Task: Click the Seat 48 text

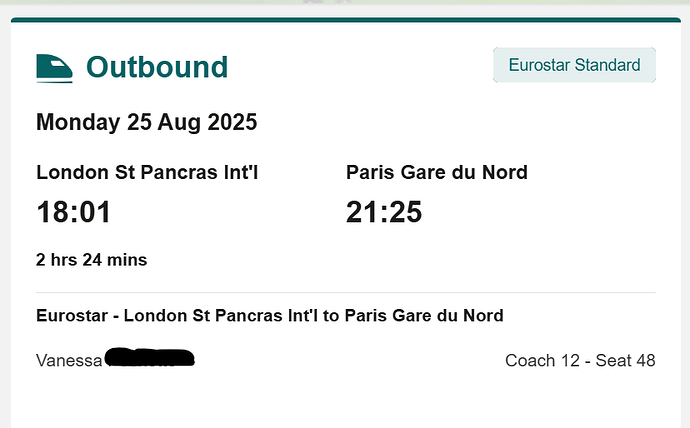Action: 625,360
